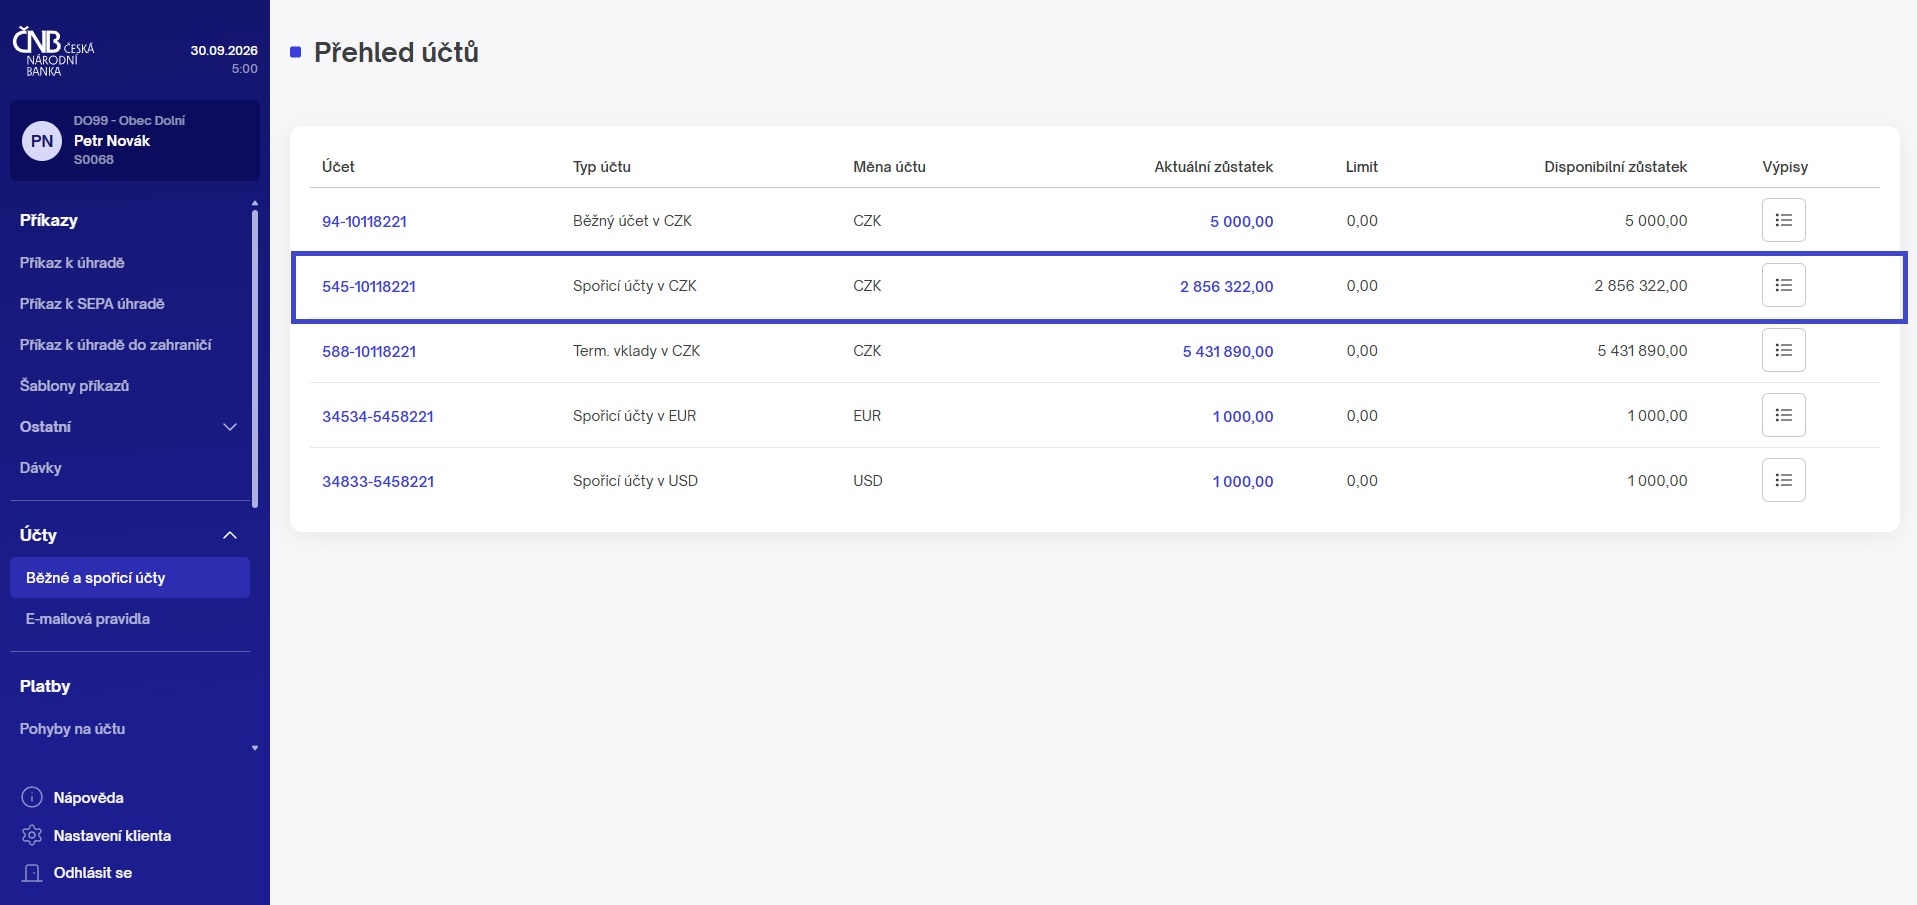
Task: Click the EUR account's actual balance 1 000,00
Action: [x=1243, y=416]
